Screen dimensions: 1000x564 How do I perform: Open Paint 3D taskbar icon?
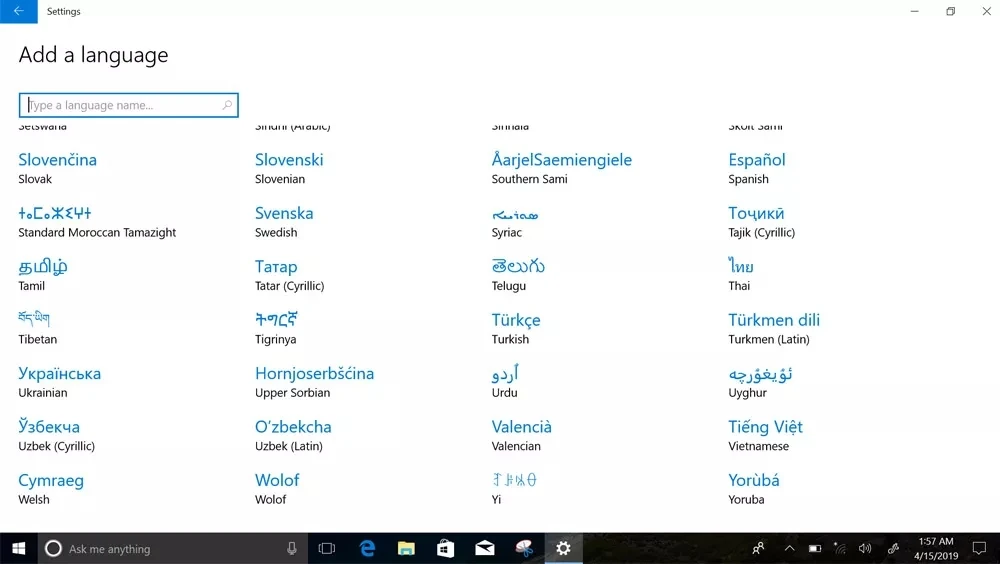click(524, 549)
